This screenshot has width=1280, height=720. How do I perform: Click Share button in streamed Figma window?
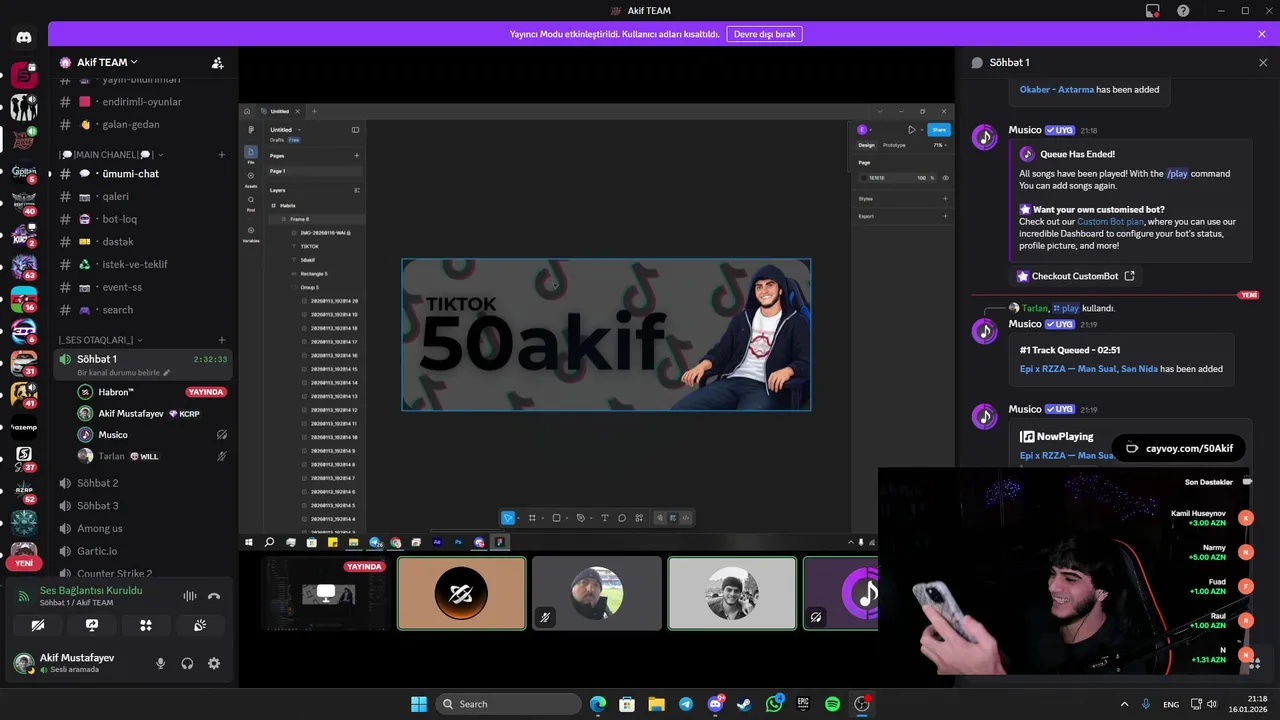click(x=938, y=130)
